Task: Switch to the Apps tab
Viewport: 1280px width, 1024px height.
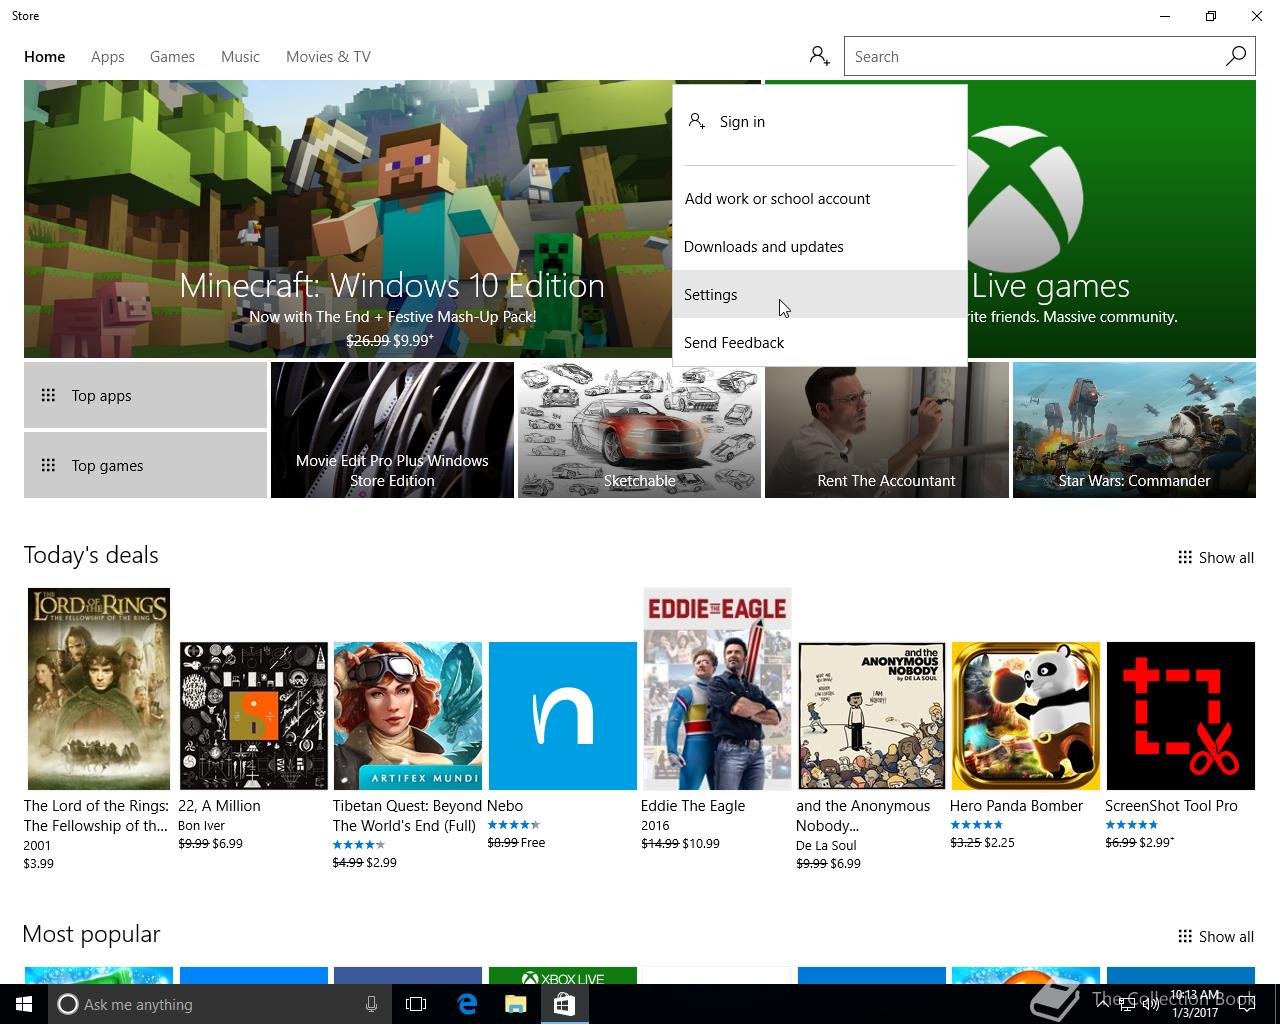Action: pos(108,56)
